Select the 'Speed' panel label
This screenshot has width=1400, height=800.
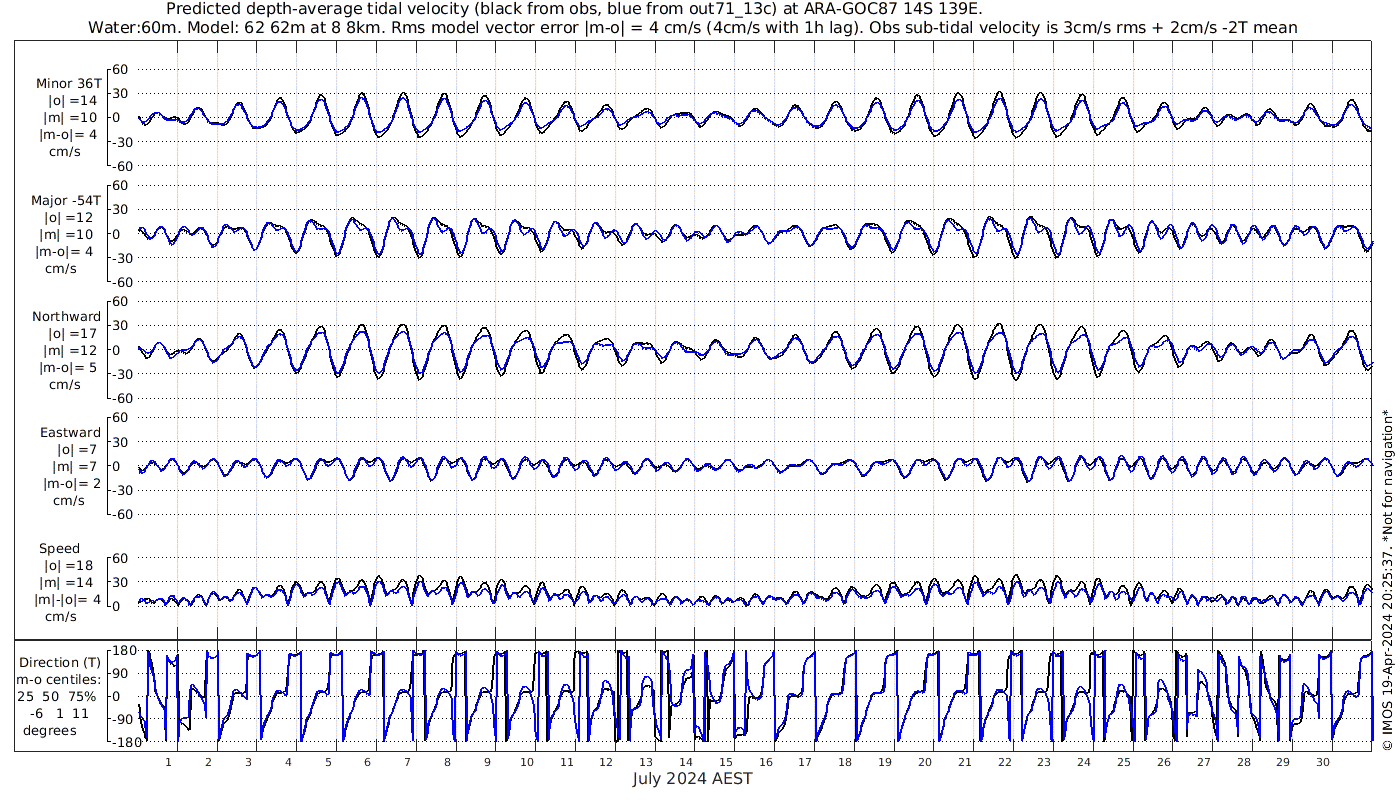coord(59,549)
